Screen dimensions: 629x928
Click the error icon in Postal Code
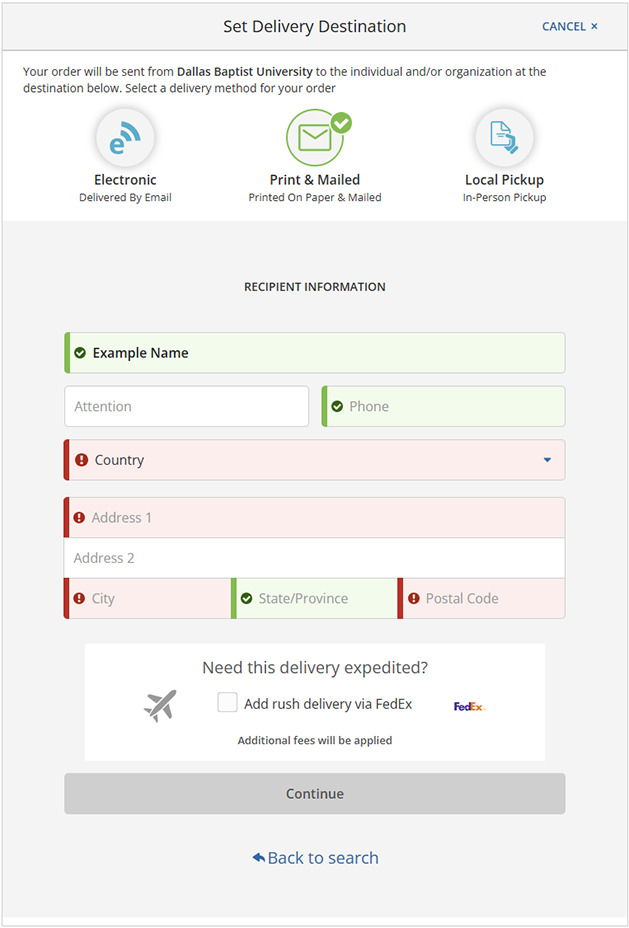tap(413, 598)
